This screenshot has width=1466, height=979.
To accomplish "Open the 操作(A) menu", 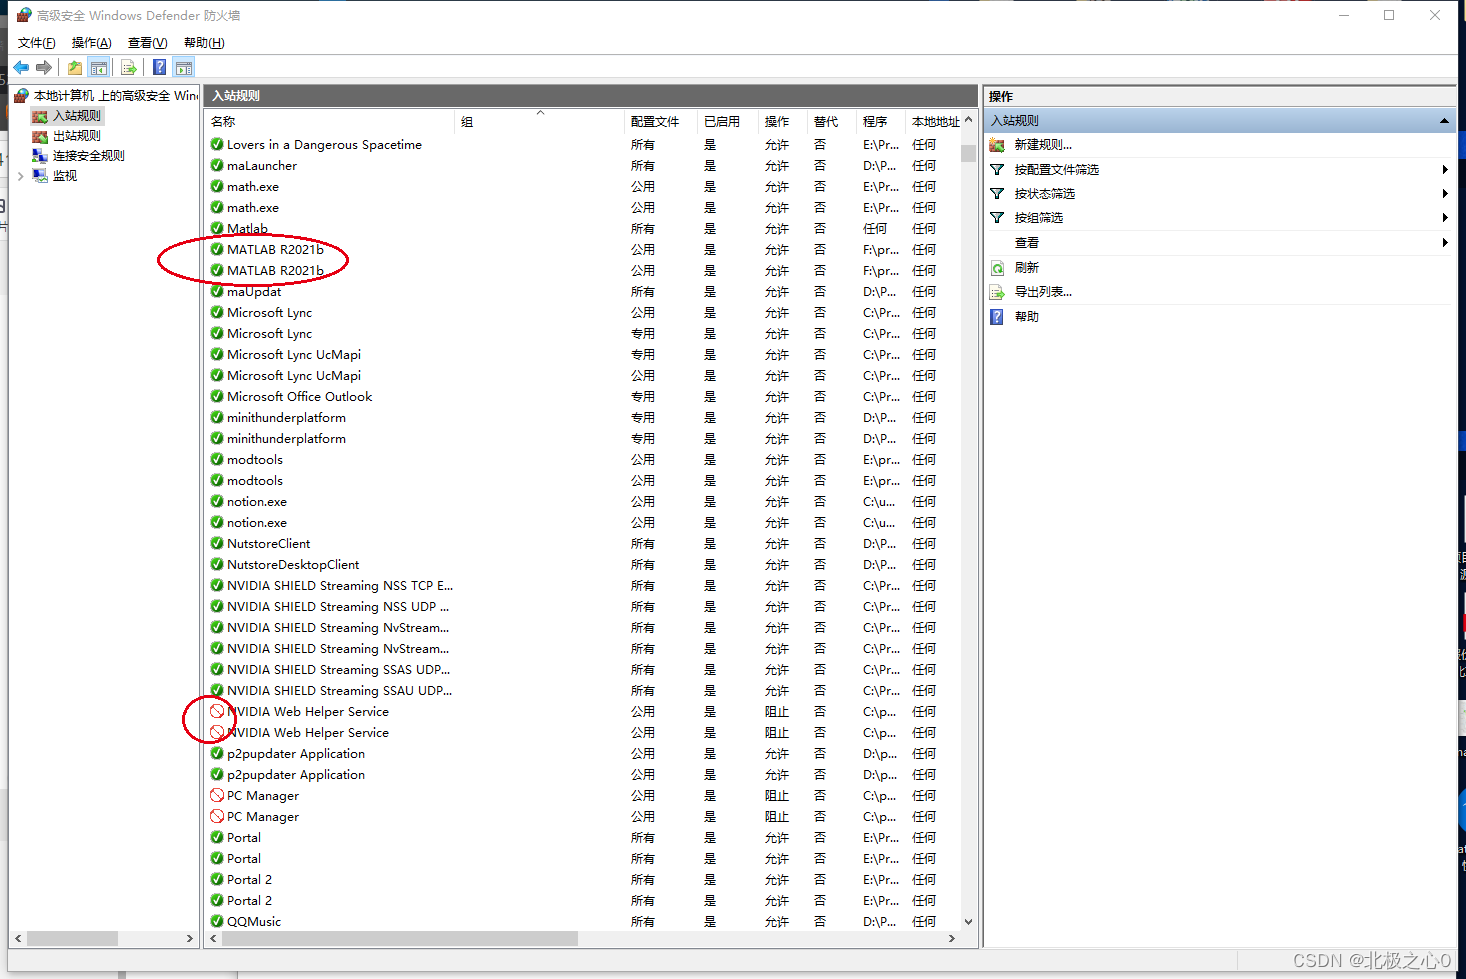I will click(x=92, y=43).
